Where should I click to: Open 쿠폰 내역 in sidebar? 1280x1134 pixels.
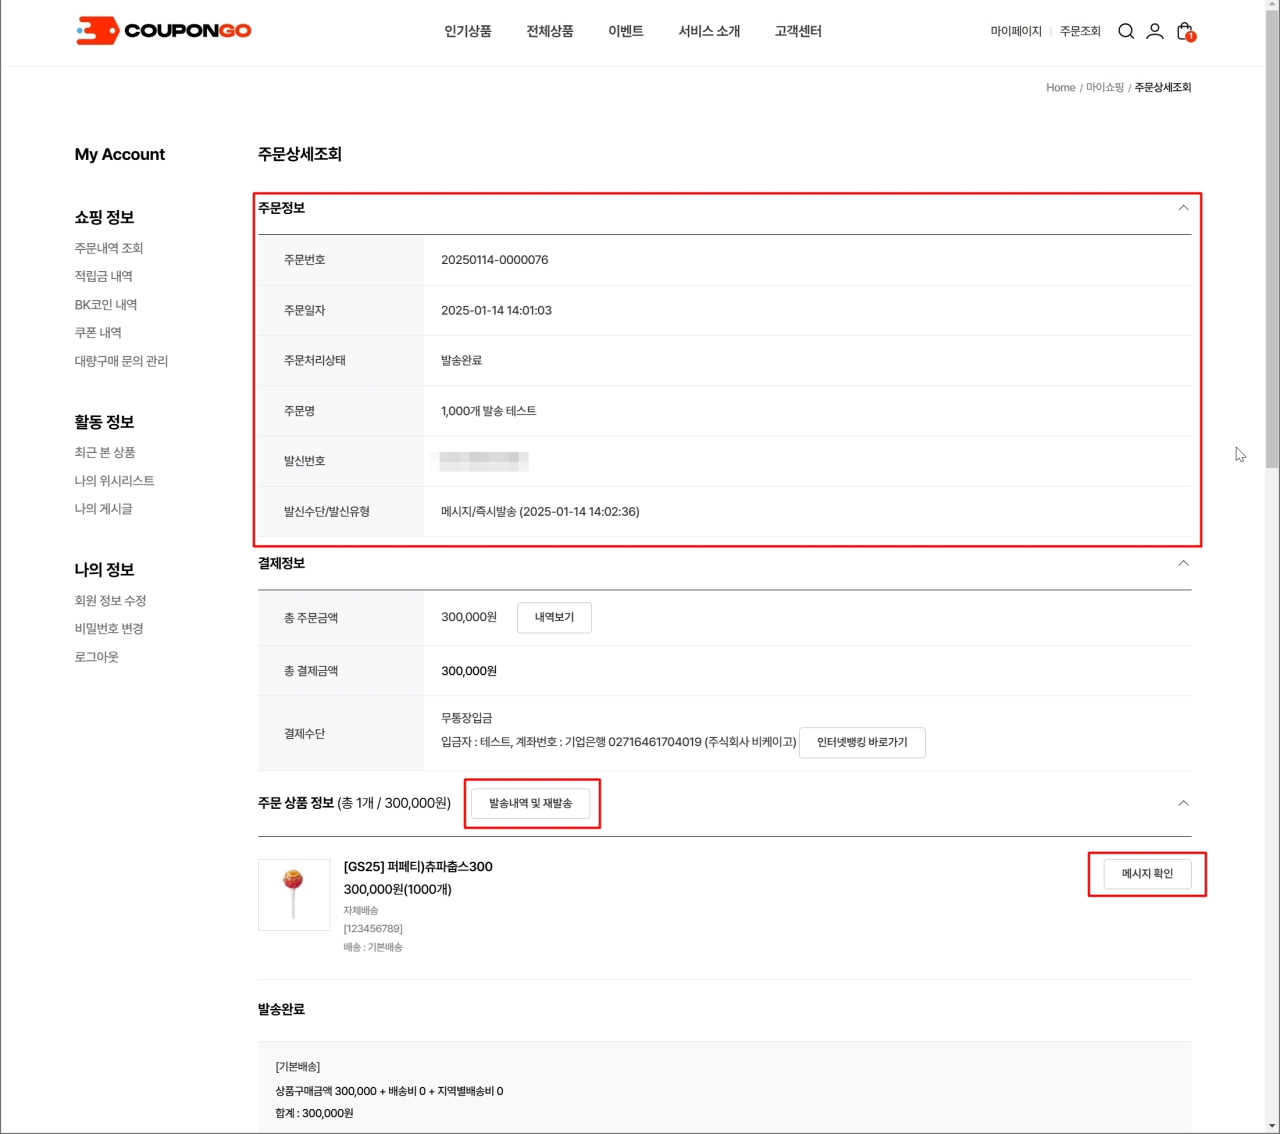point(98,333)
